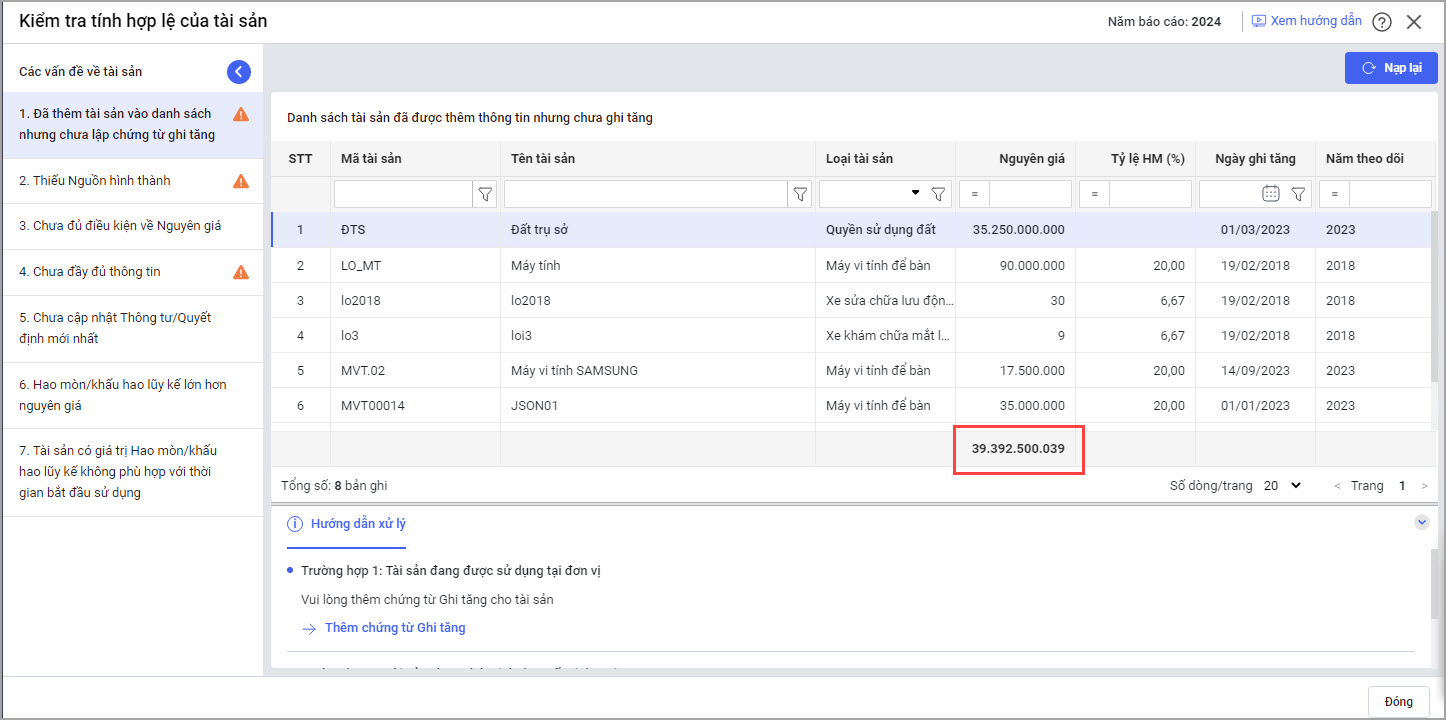The image size is (1446, 720).
Task: Collapse the asset issues sidebar panel
Action: point(238,71)
